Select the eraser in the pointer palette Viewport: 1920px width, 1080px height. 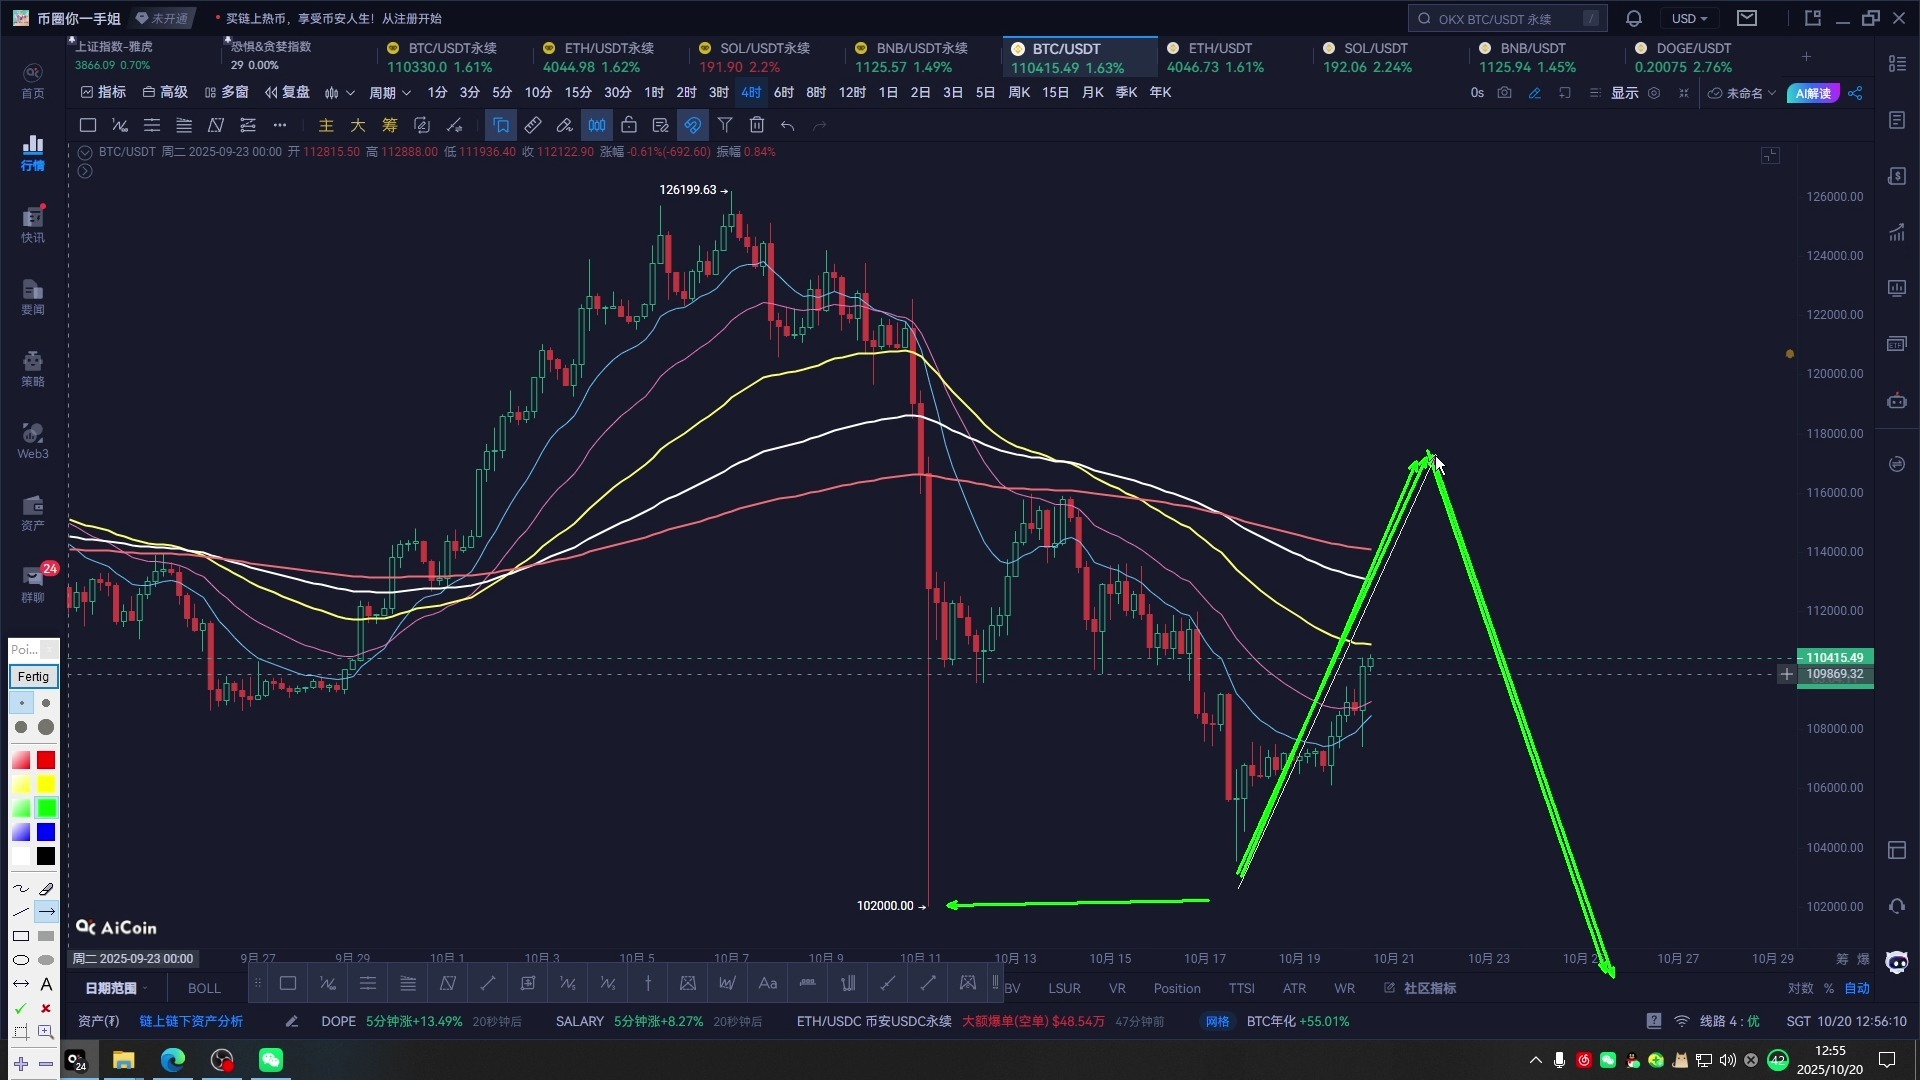tap(46, 889)
